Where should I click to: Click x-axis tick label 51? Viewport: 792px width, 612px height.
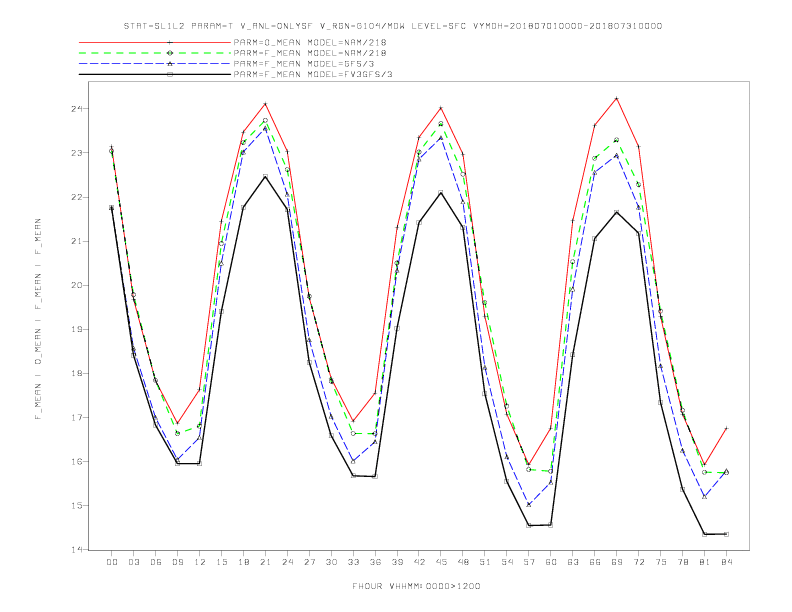pyautogui.click(x=485, y=562)
